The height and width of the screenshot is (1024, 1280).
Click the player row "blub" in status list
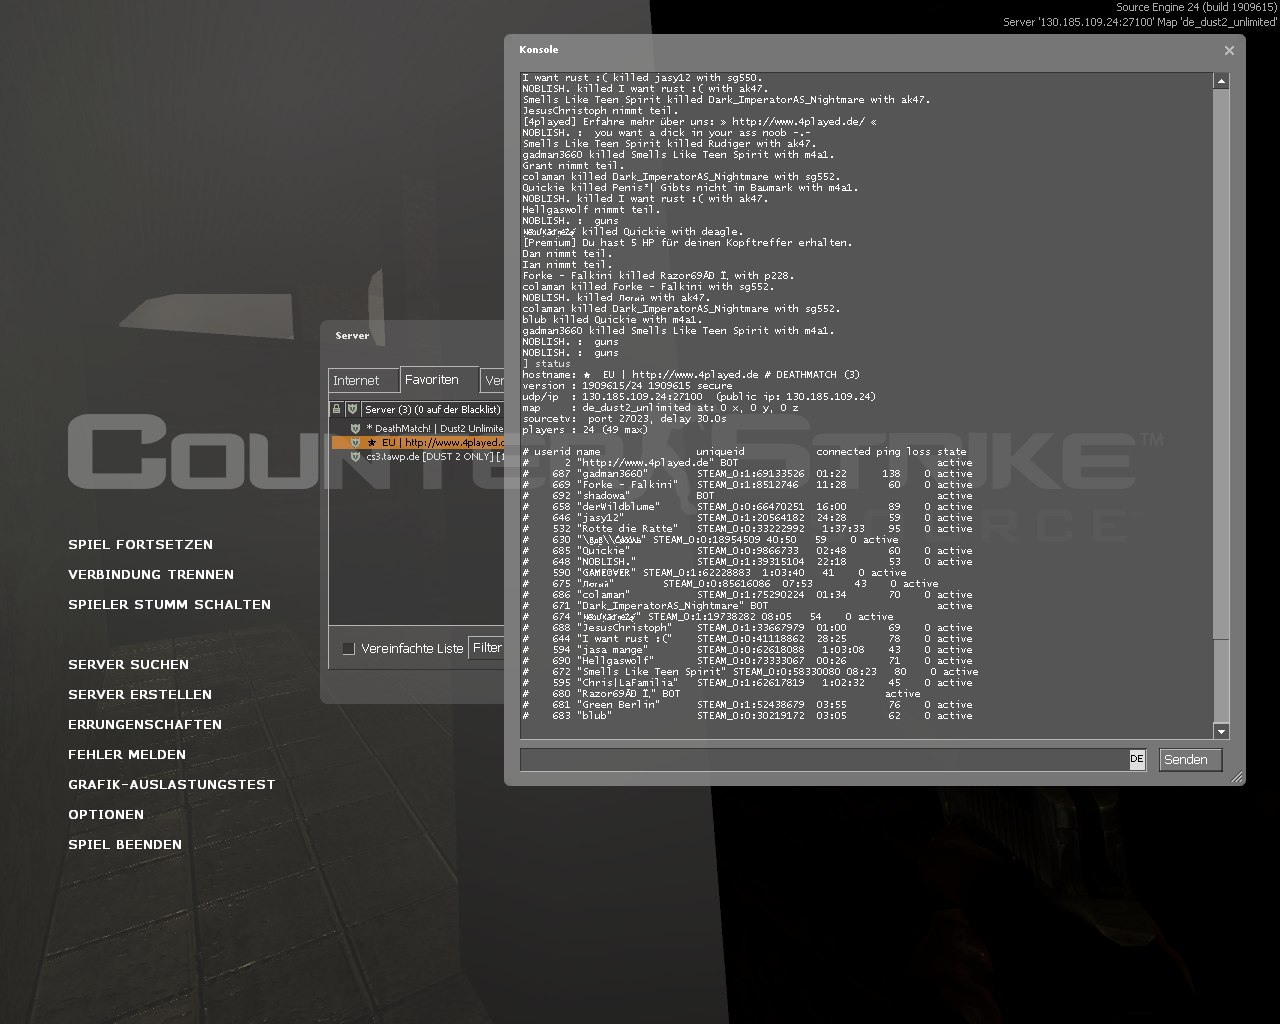[747, 716]
